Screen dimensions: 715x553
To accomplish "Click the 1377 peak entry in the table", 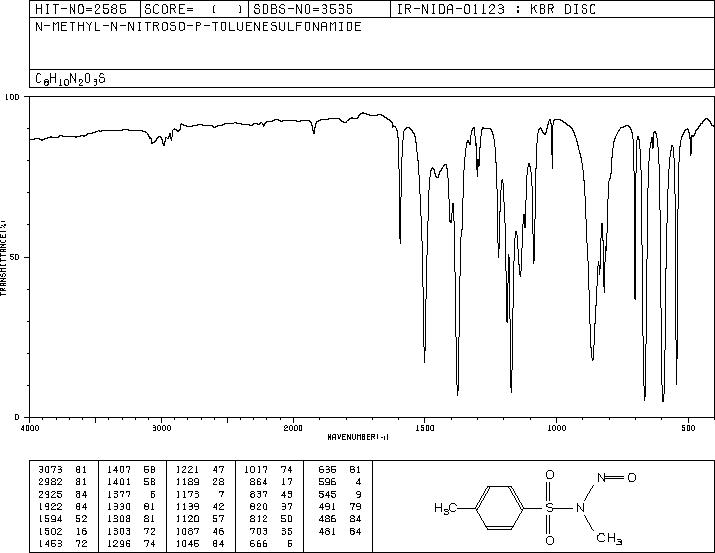I will point(131,494).
